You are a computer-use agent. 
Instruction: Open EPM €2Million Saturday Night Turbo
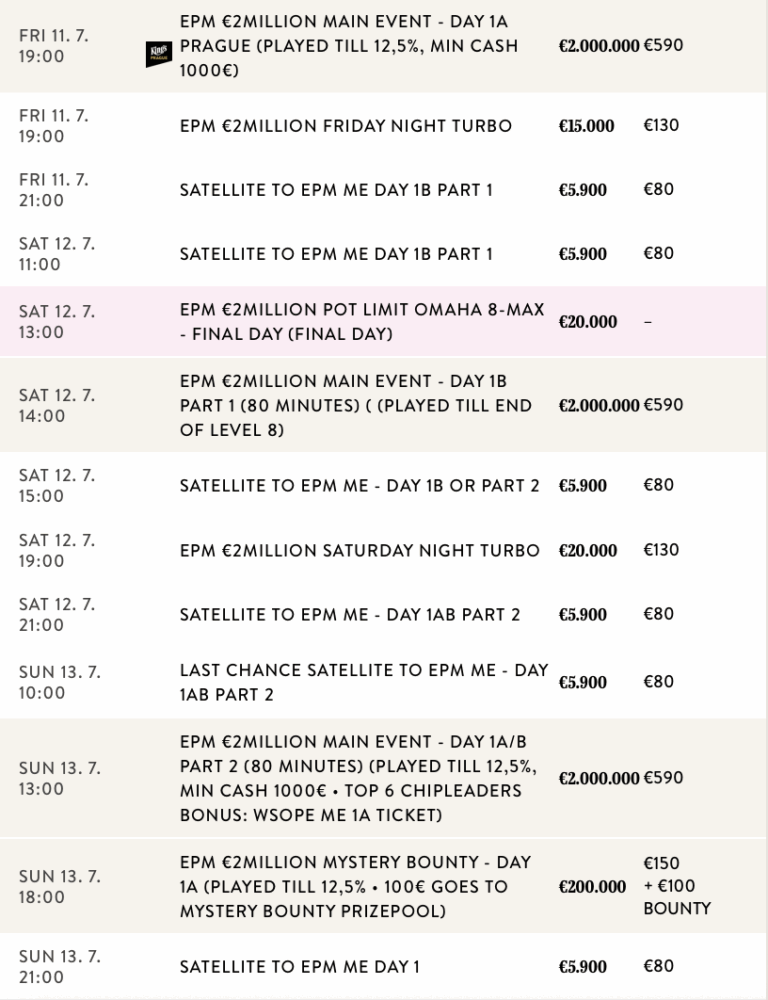coord(359,551)
